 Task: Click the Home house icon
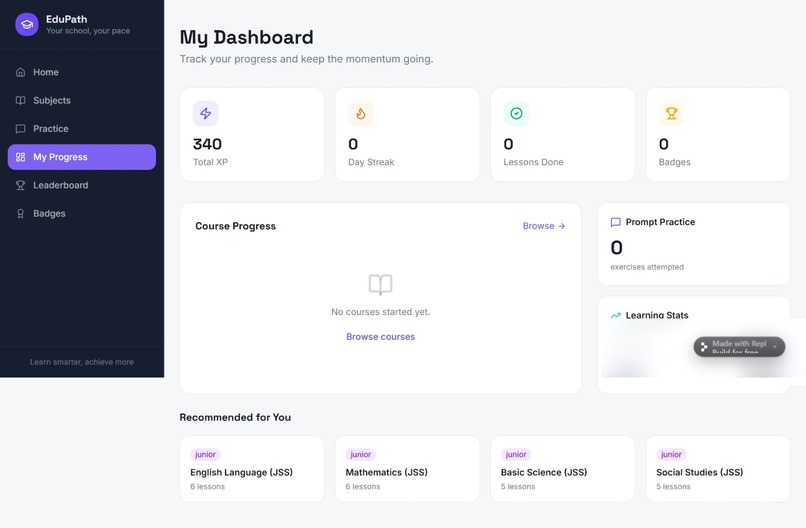tap(21, 72)
